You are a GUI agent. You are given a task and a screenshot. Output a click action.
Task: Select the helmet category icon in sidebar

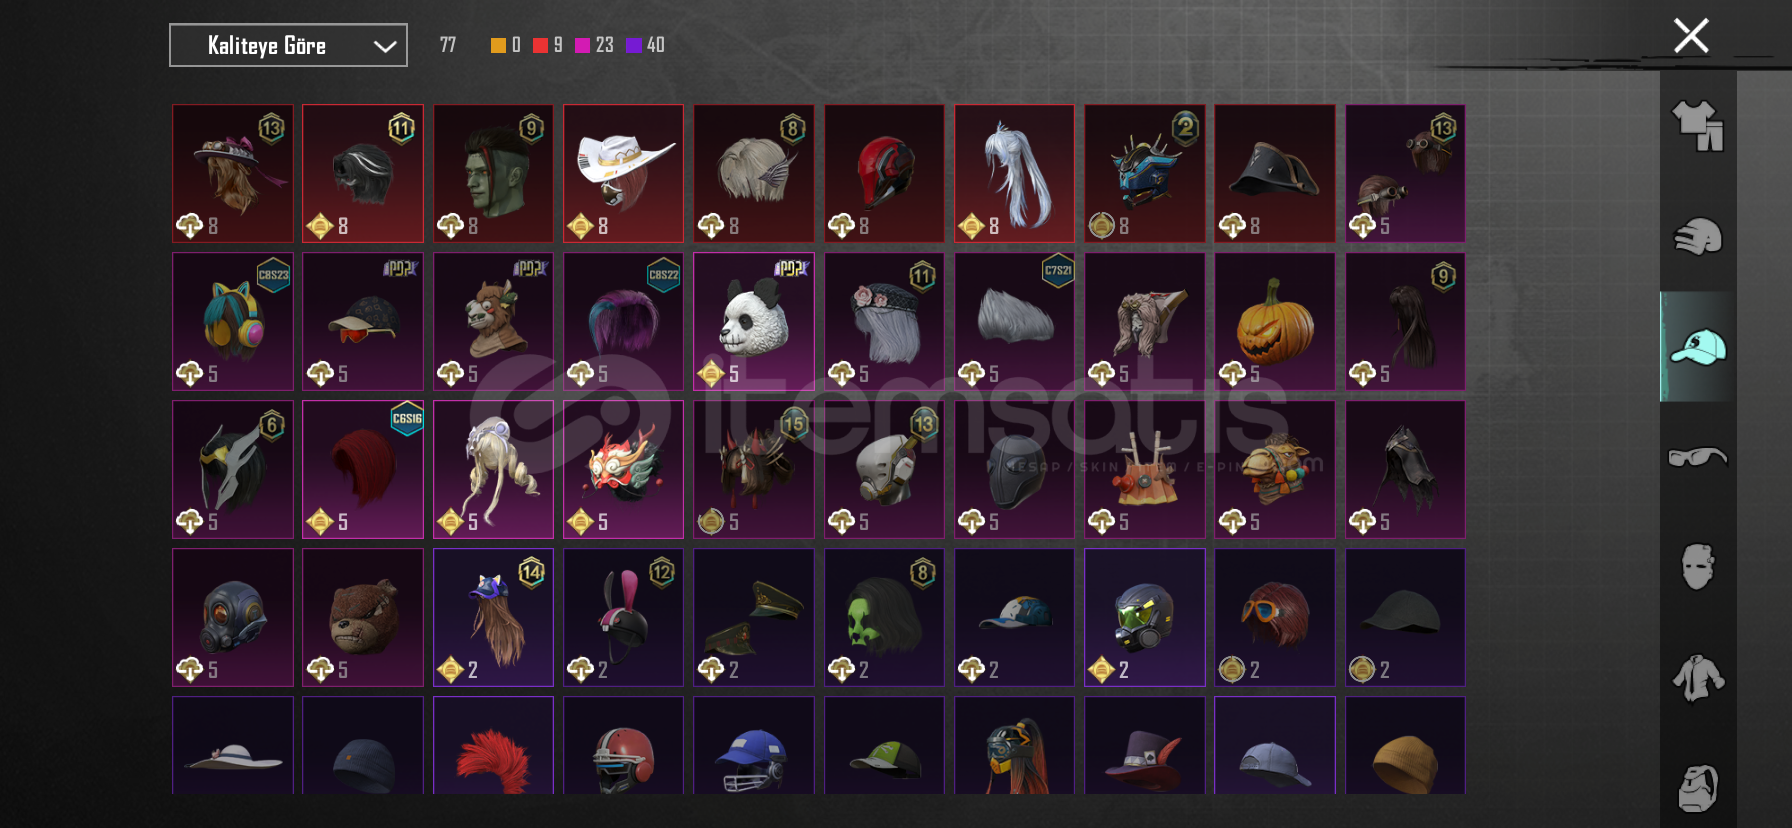(1698, 237)
